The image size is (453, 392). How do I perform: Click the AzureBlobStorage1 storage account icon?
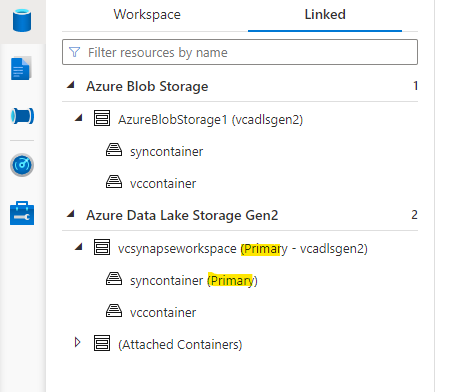click(102, 118)
